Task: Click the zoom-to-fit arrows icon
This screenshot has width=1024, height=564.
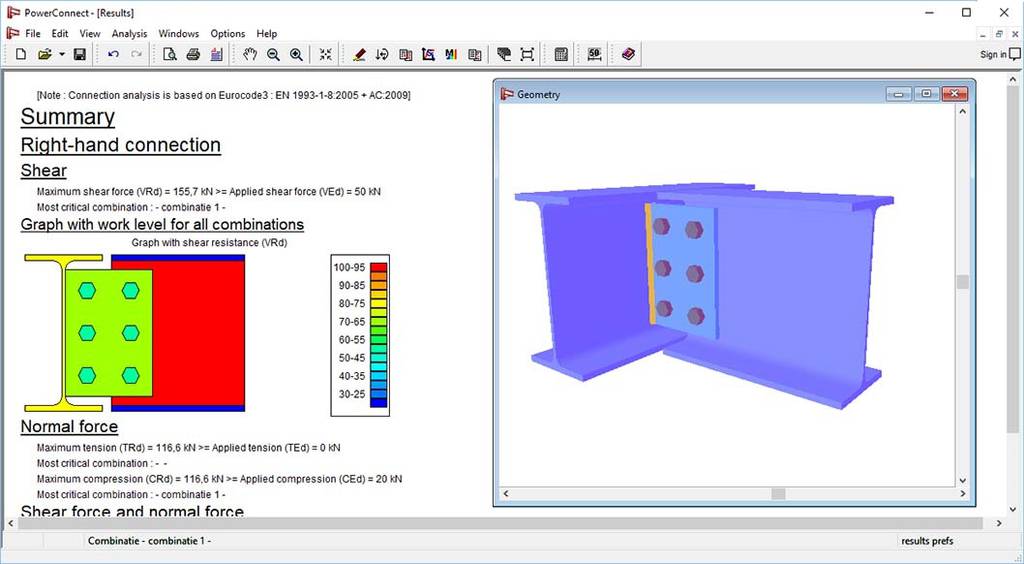Action: pos(325,54)
